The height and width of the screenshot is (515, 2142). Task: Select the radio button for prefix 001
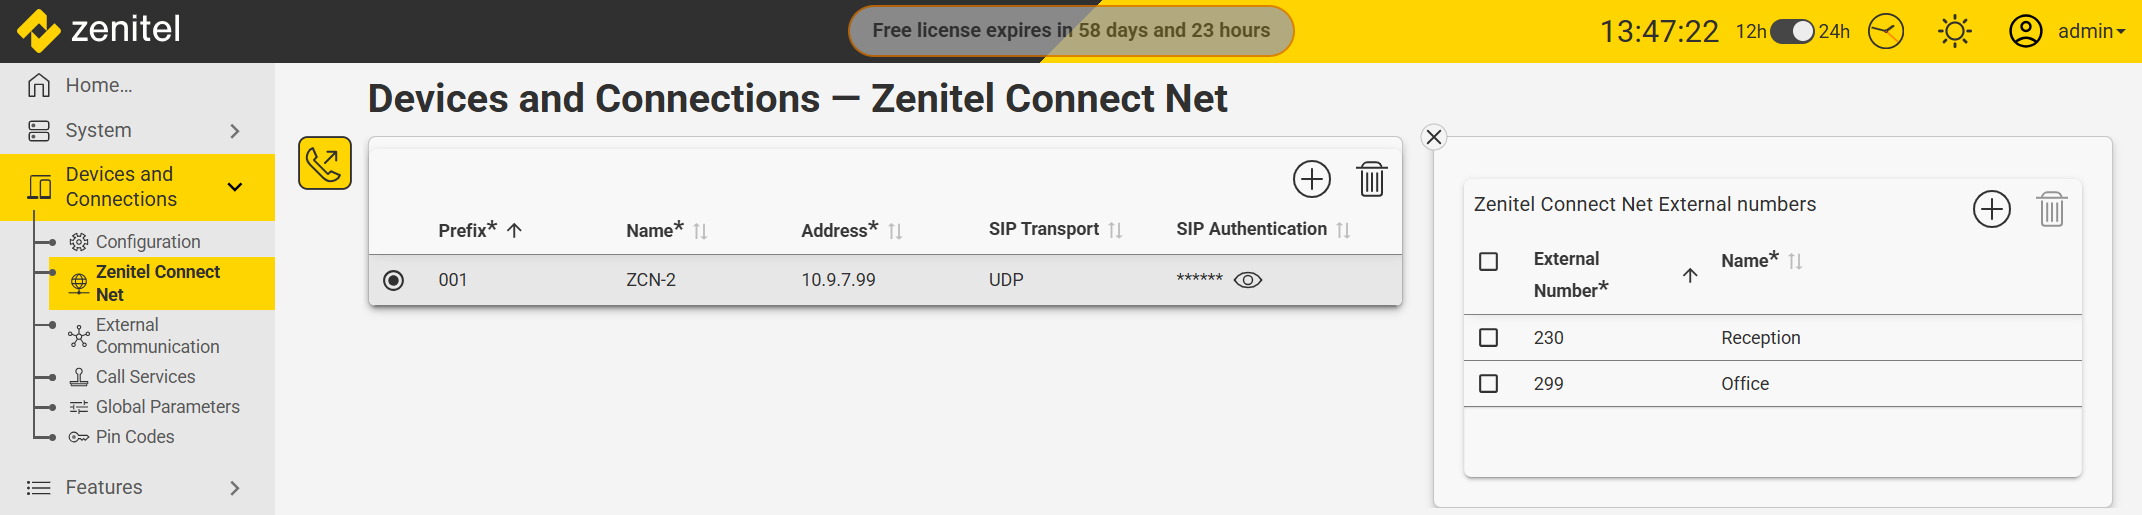(x=394, y=280)
